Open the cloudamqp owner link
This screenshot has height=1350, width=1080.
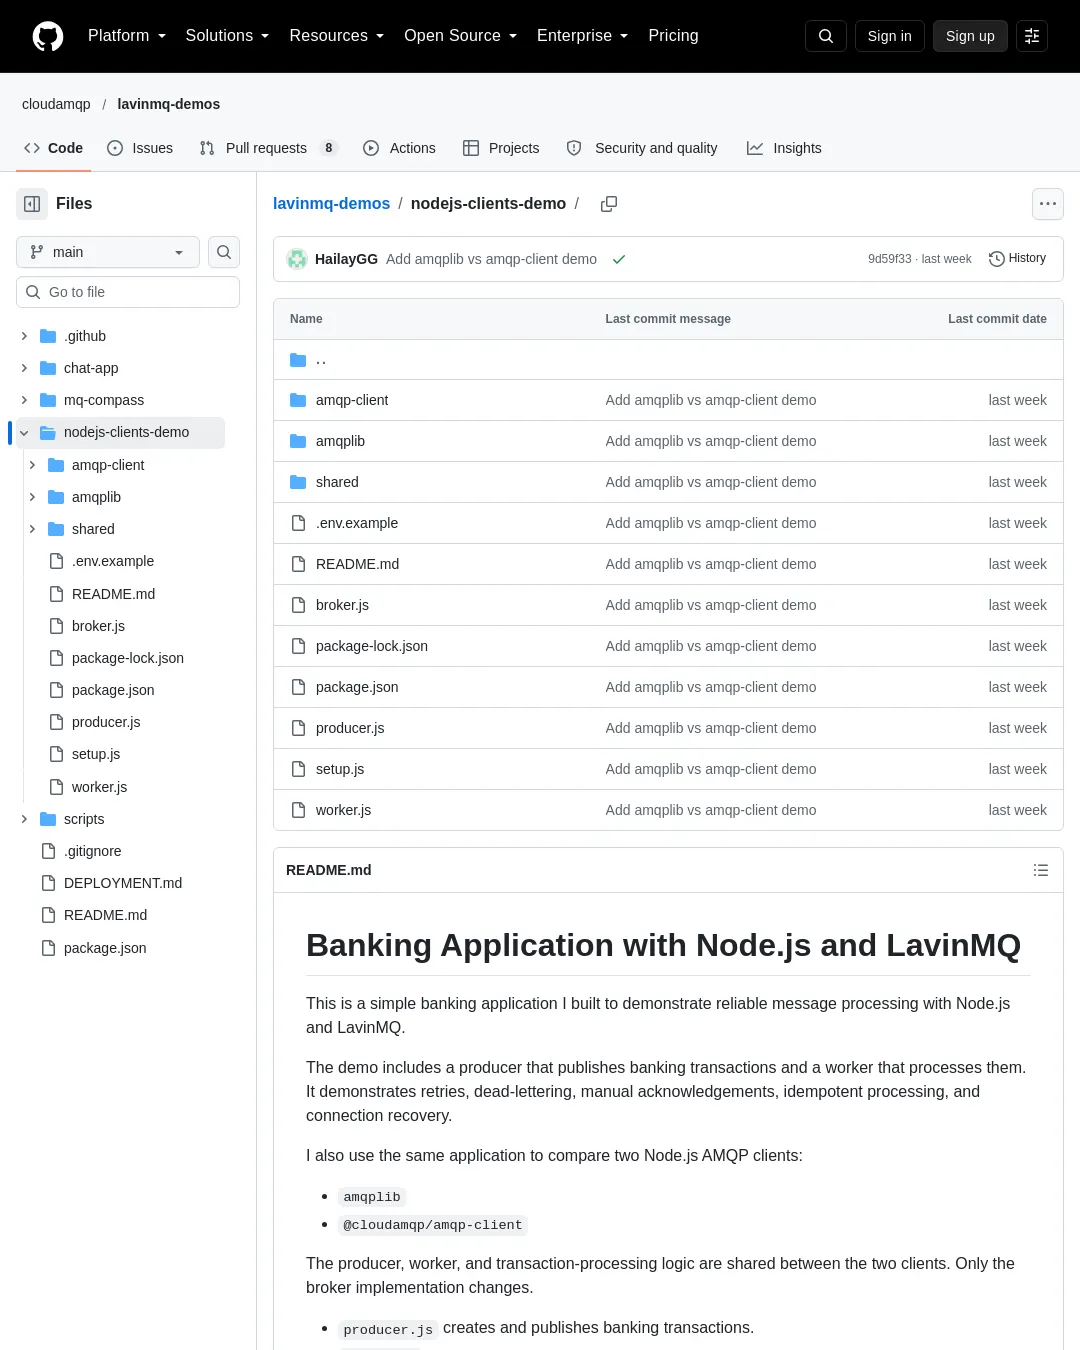(56, 104)
